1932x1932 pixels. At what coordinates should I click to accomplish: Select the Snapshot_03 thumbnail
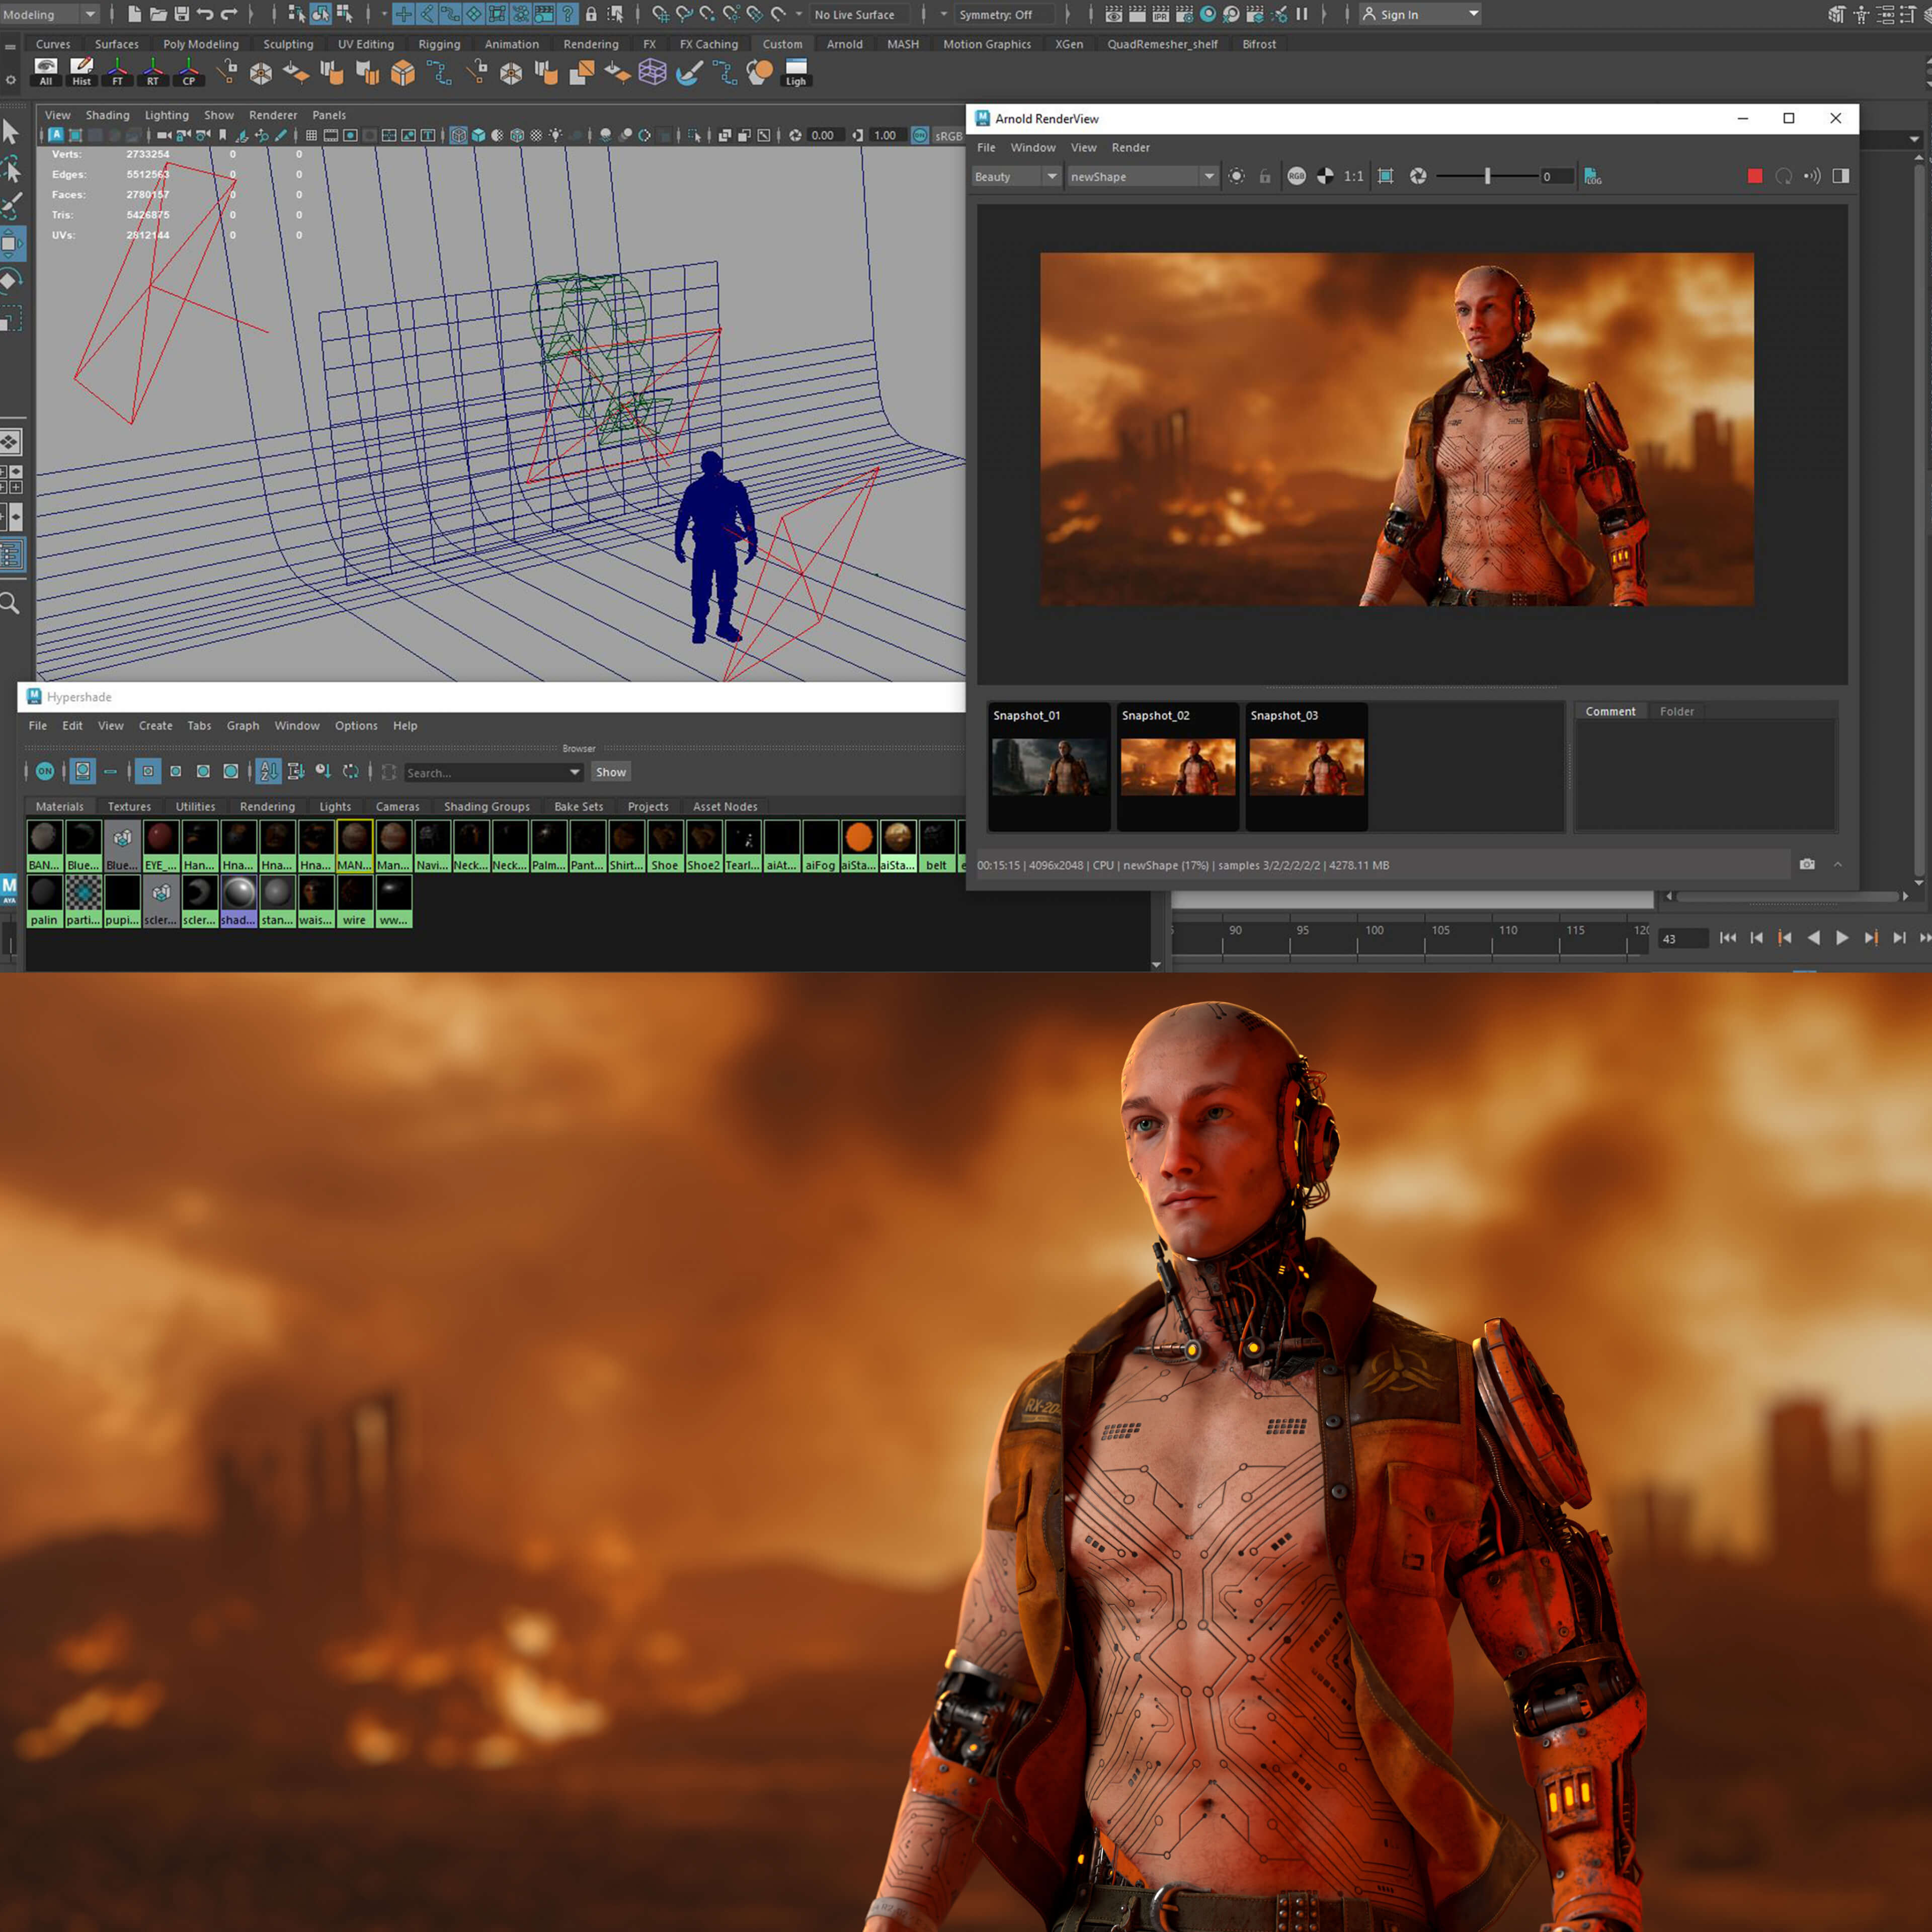tap(1306, 766)
